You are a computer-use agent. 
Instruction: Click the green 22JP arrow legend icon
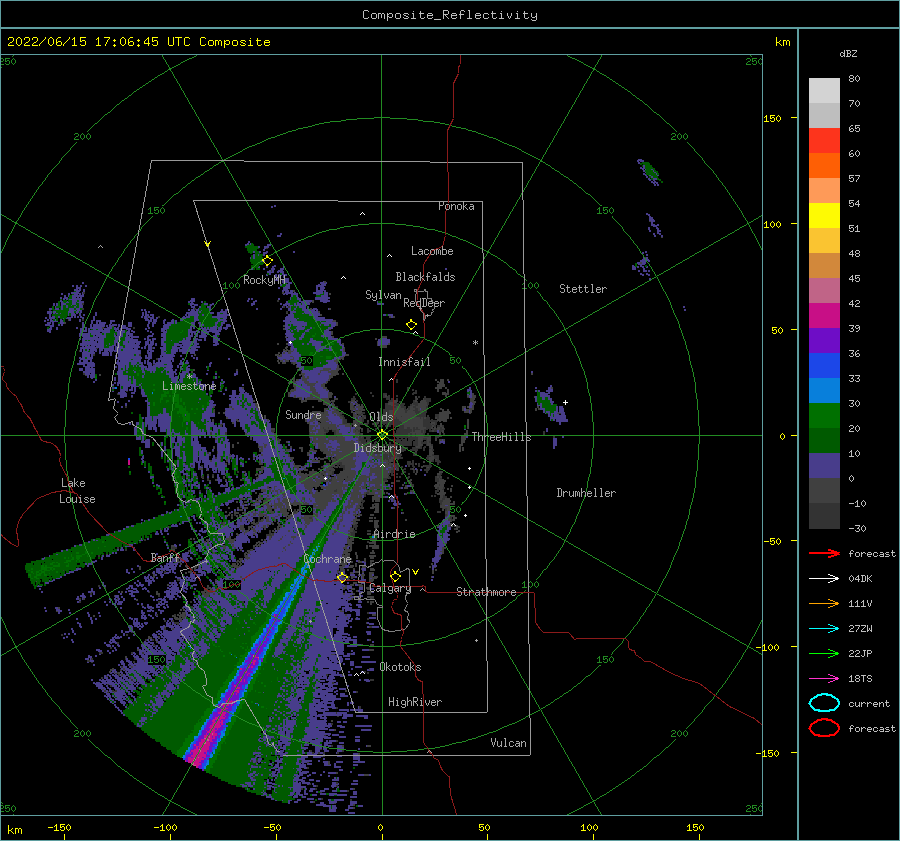(x=824, y=653)
